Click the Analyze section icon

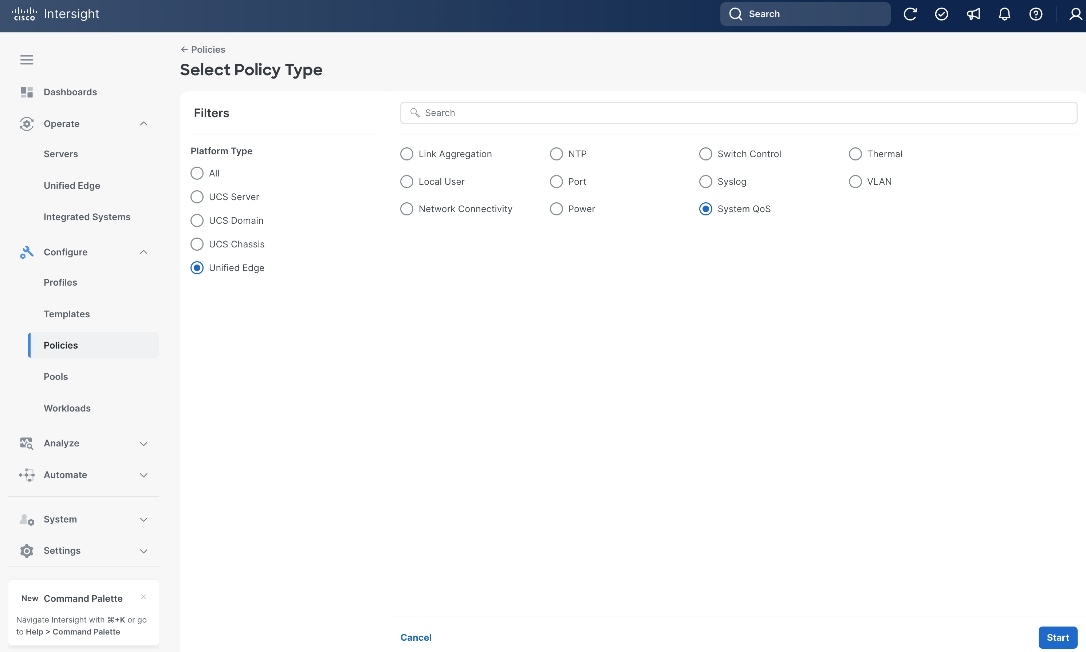[27, 443]
